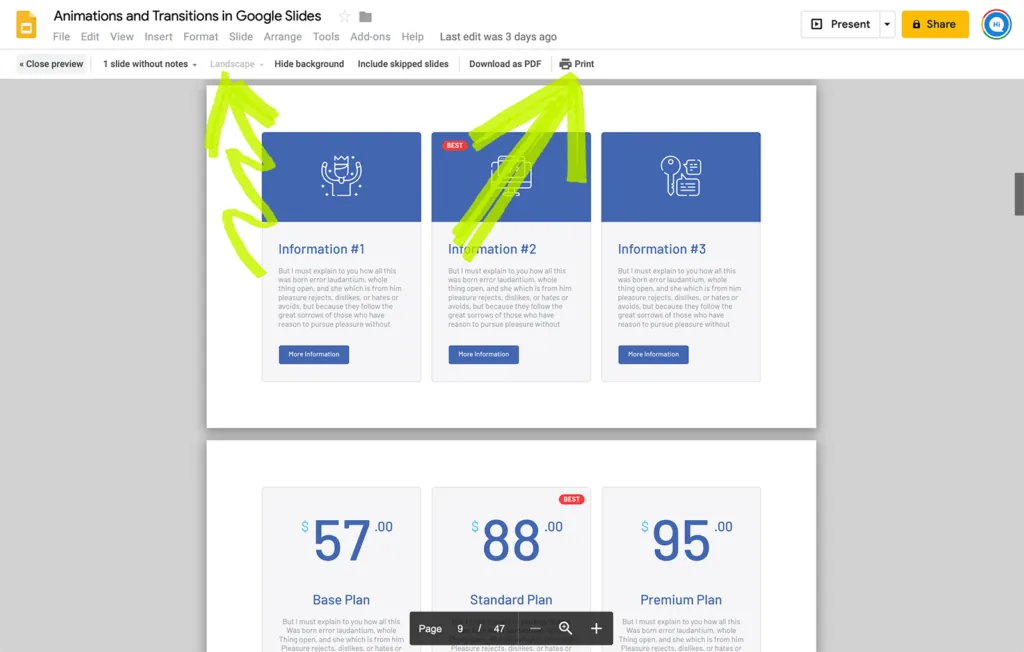1024x652 pixels.
Task: Open the move-to-folder icon
Action: coord(366,16)
